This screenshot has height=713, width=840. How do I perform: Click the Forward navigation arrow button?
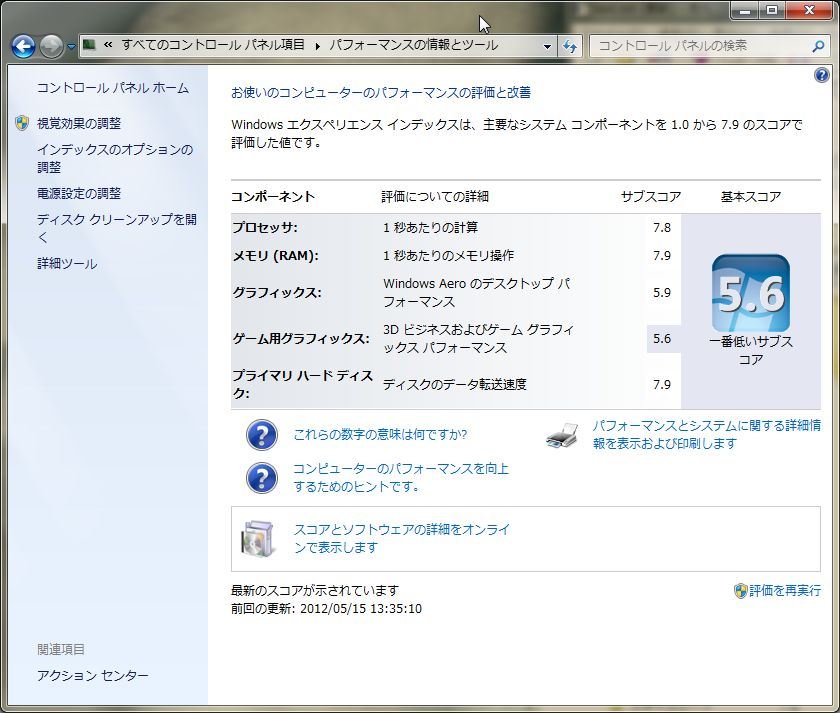[x=51, y=47]
